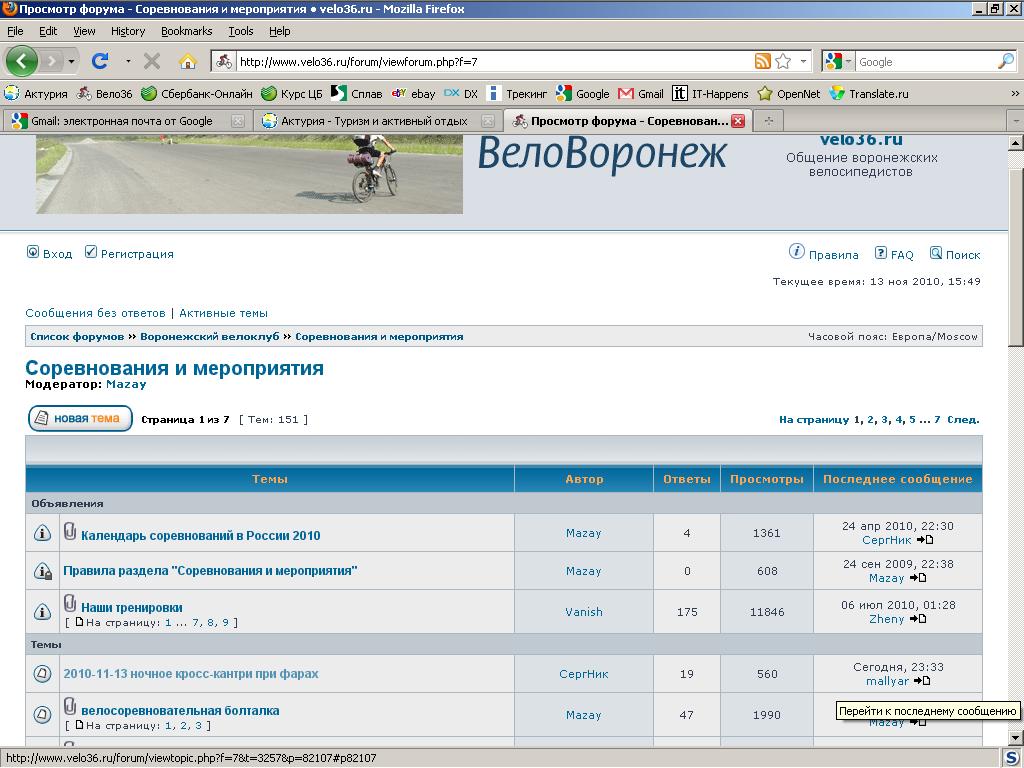The image size is (1024, 768).
Task: Open 'Календарь соревнований в России 2010' topic
Action: (x=200, y=535)
